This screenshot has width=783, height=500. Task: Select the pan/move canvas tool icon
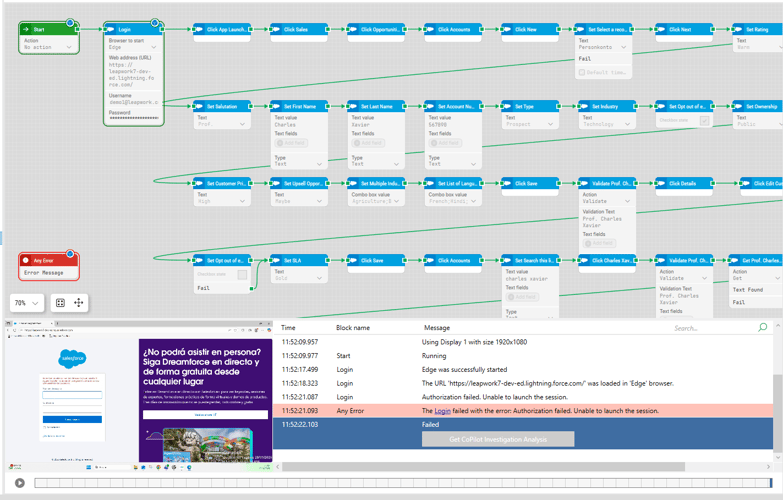point(79,303)
